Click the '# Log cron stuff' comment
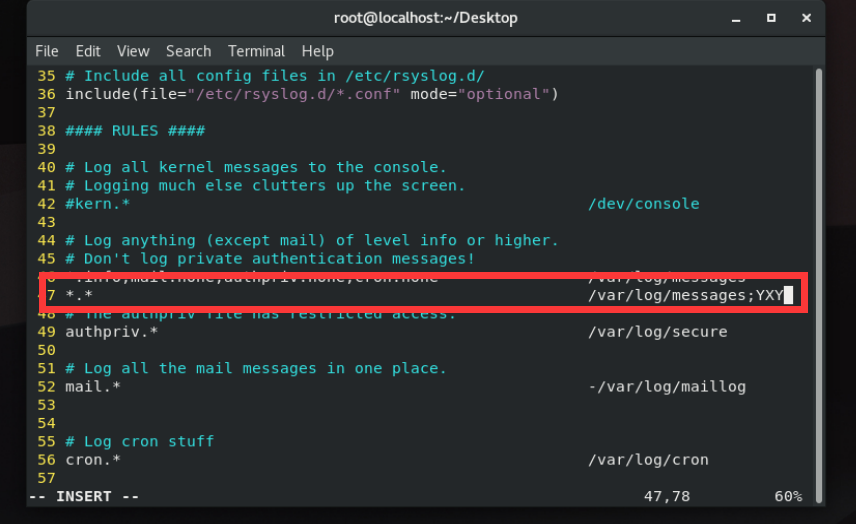The image size is (856, 524). pos(139,442)
